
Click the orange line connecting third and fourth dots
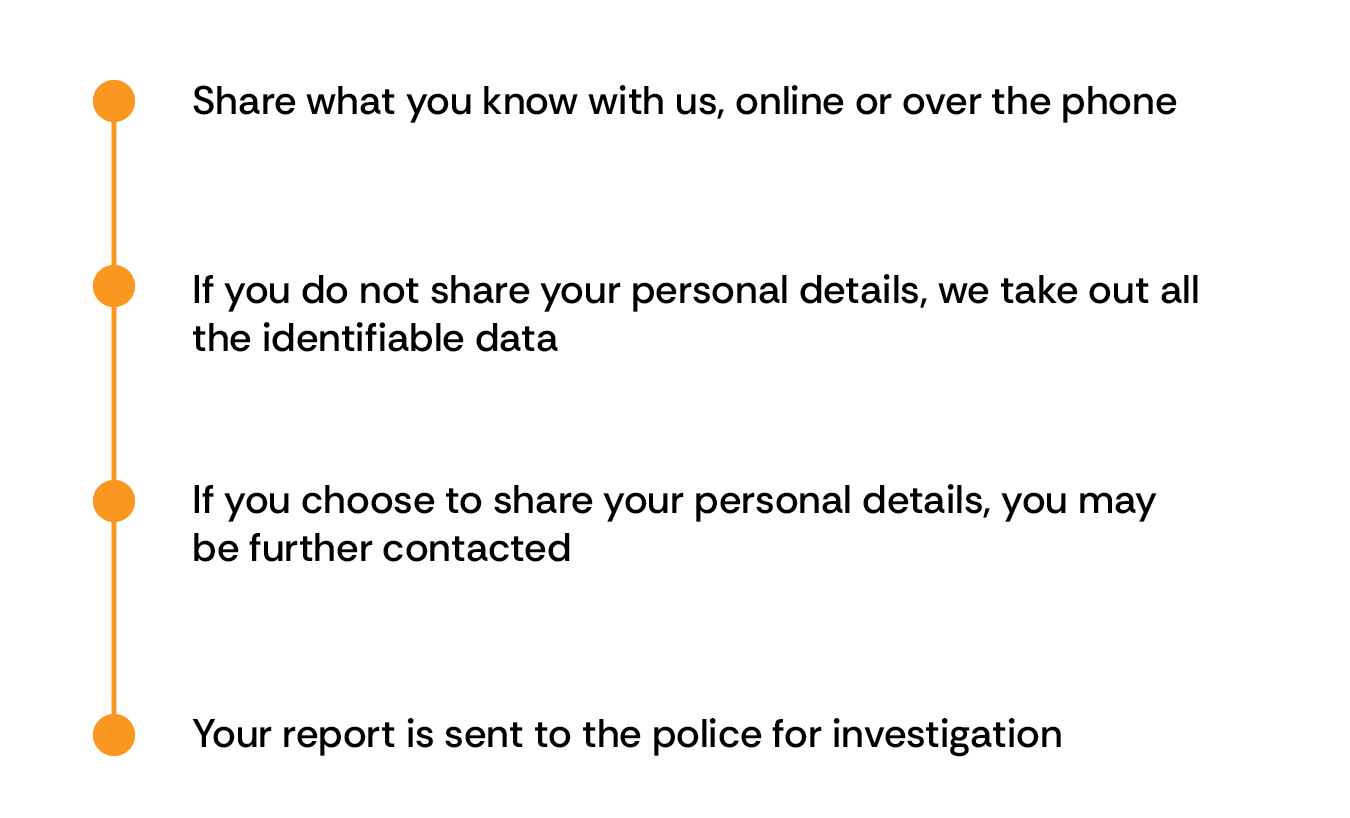[x=114, y=617]
